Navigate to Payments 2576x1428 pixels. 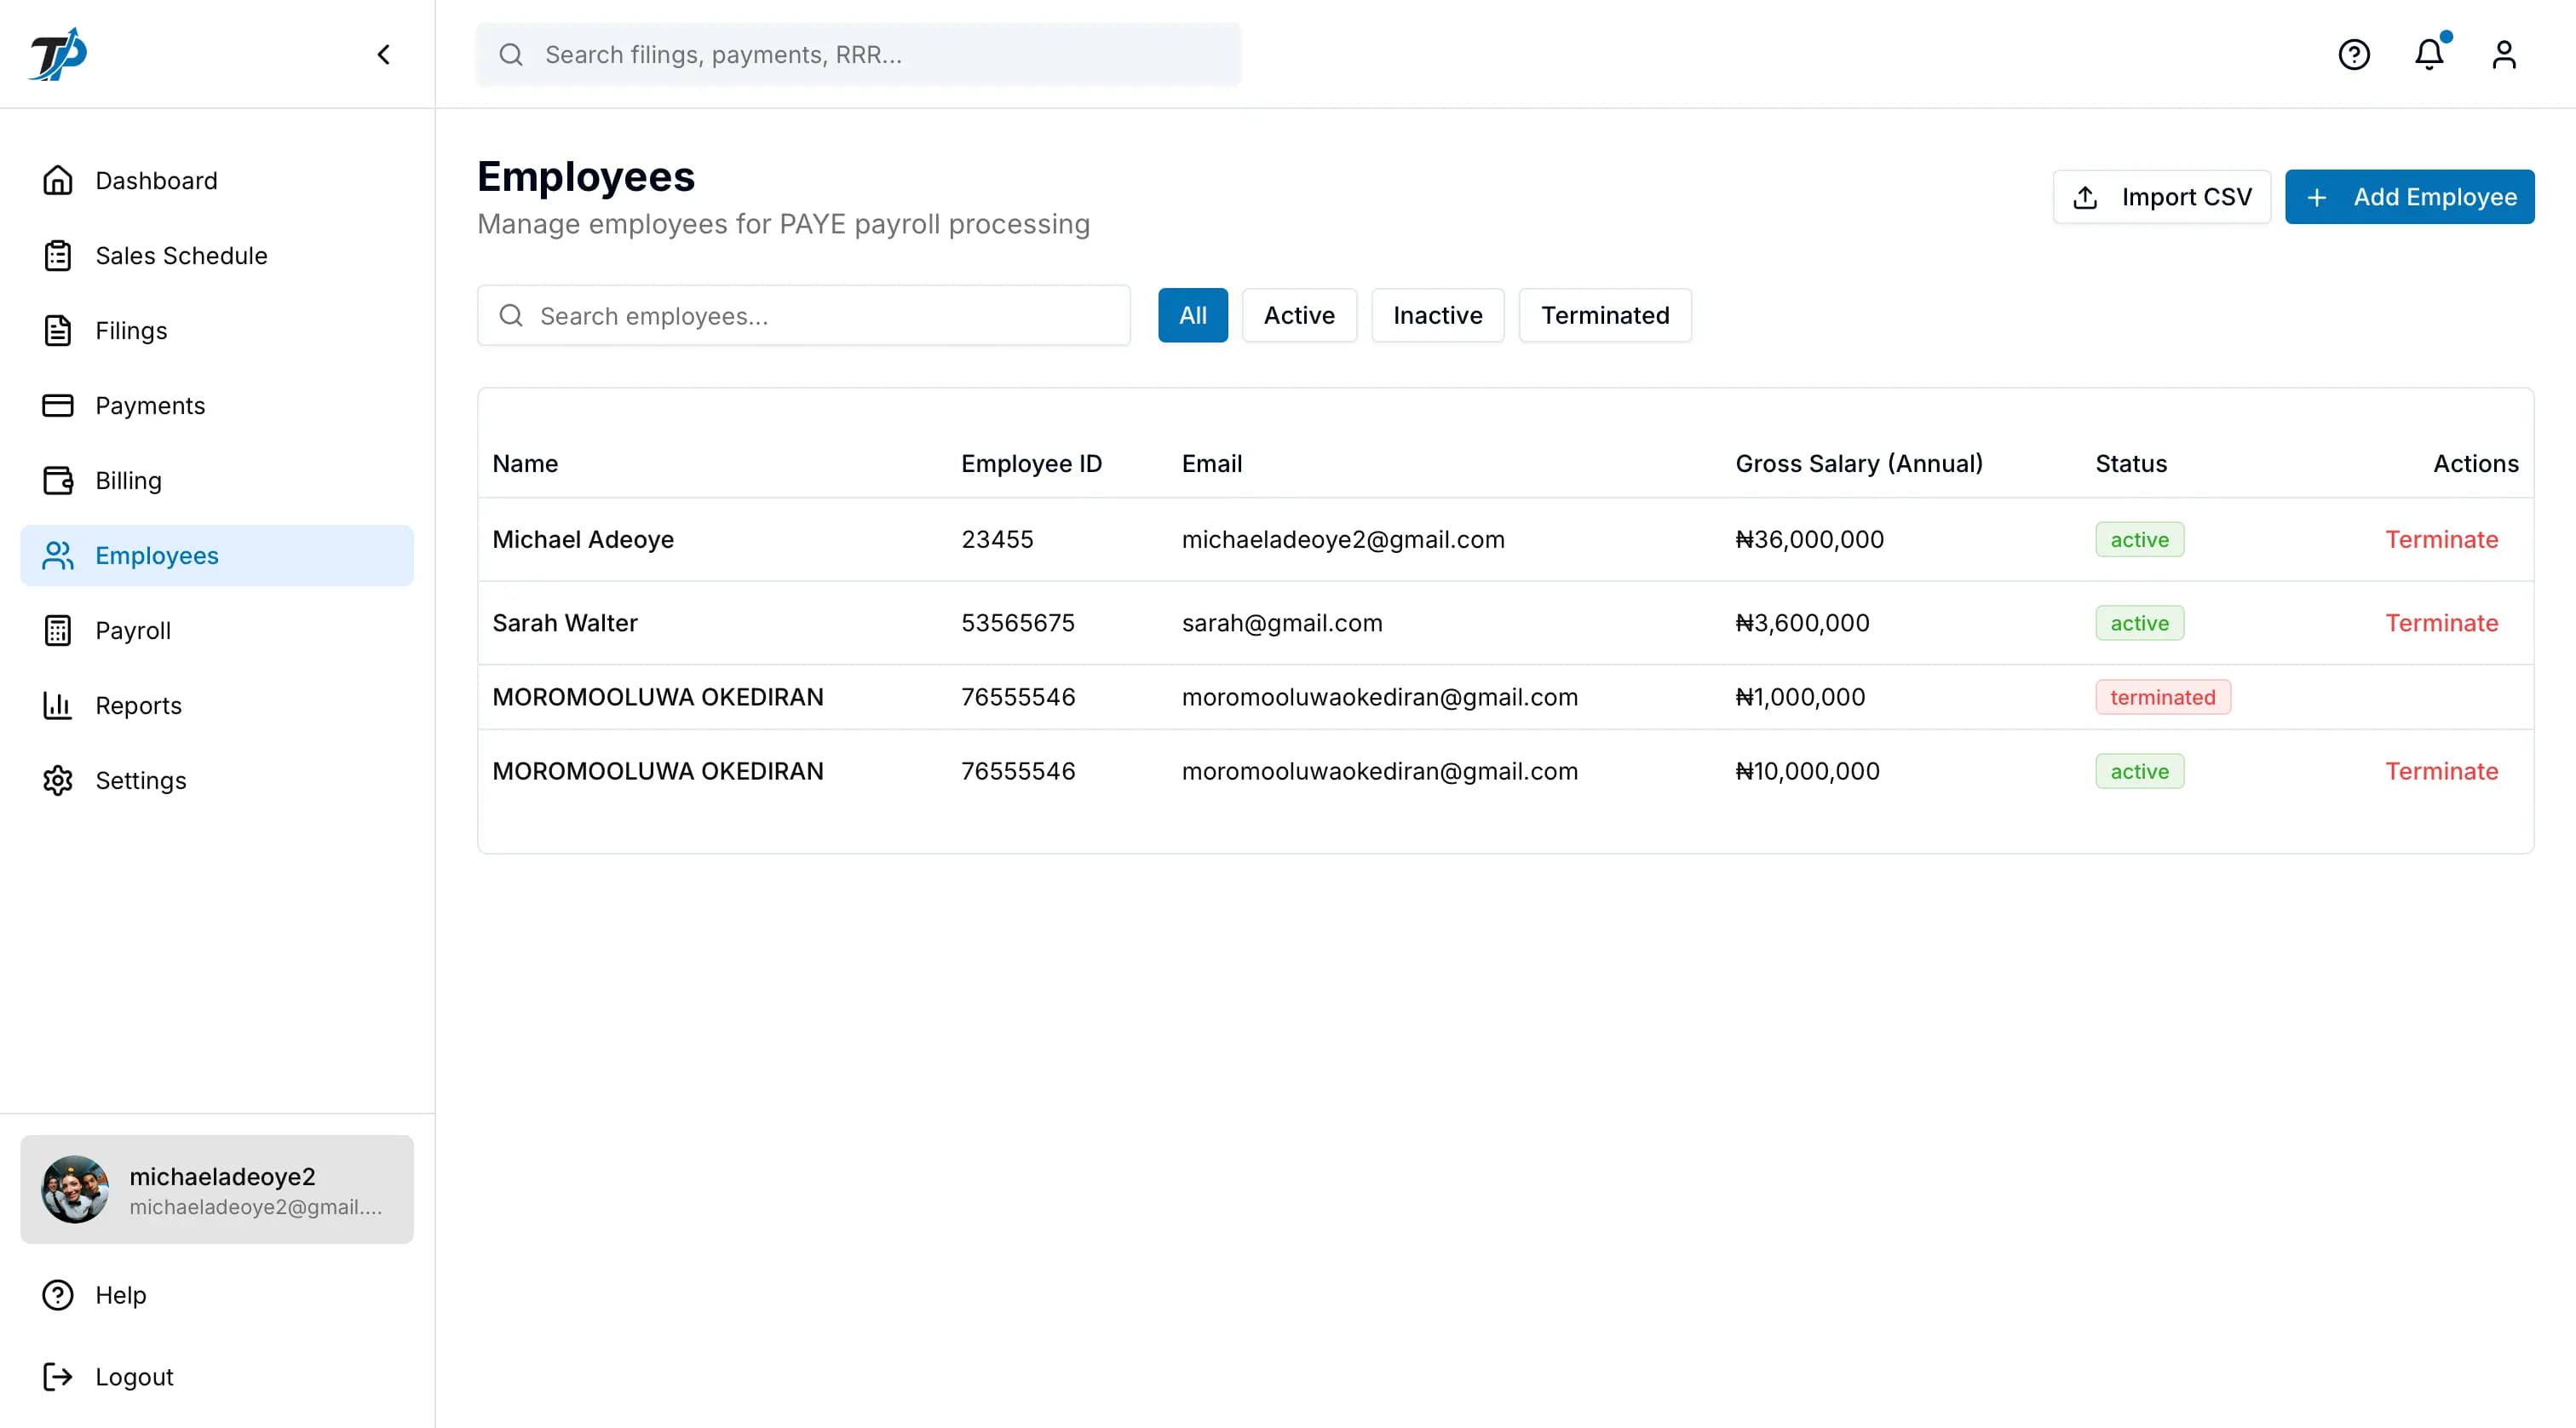tap(217, 405)
